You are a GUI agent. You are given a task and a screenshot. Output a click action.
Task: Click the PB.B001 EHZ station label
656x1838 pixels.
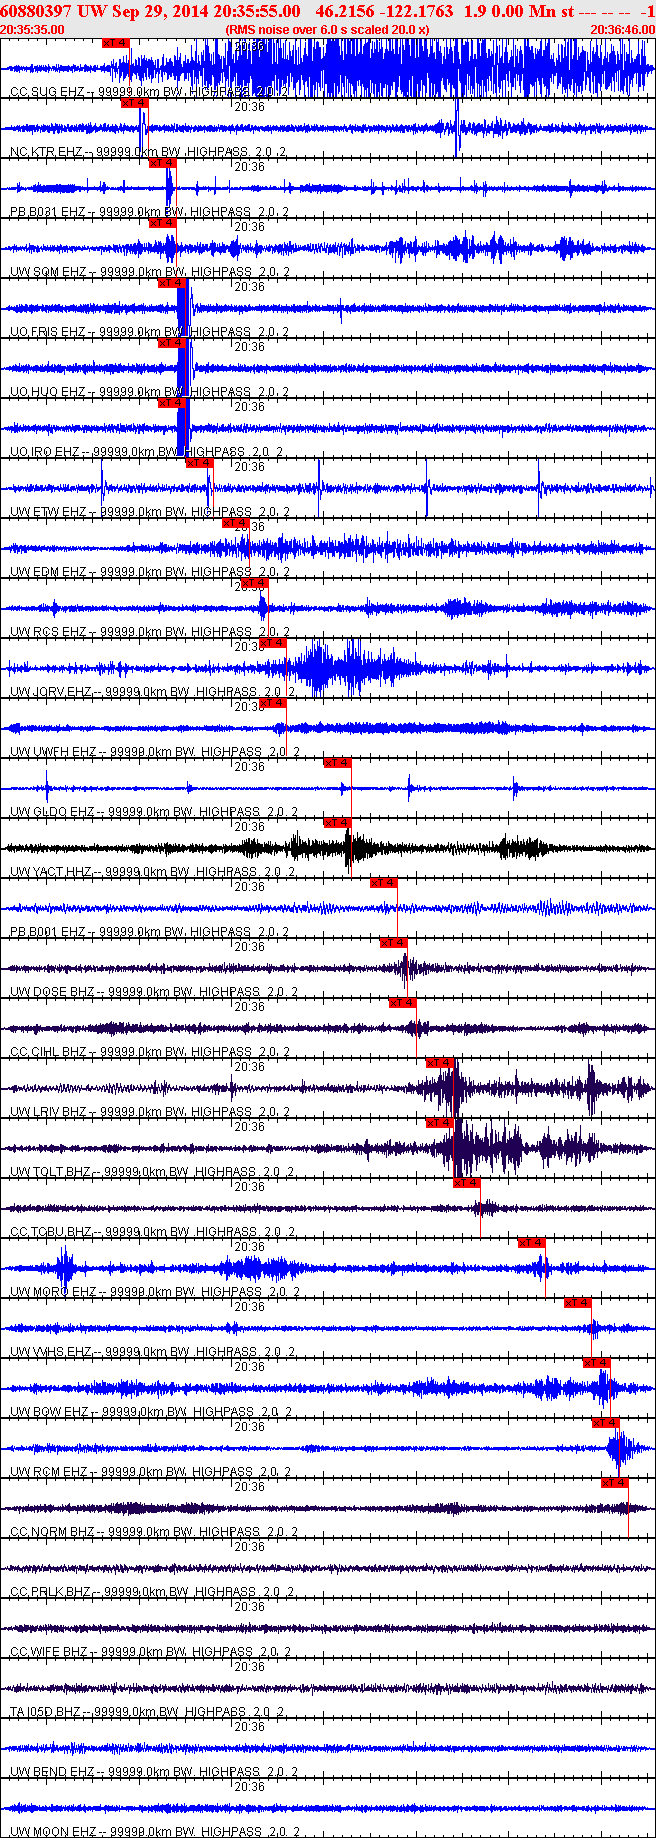[x=48, y=932]
